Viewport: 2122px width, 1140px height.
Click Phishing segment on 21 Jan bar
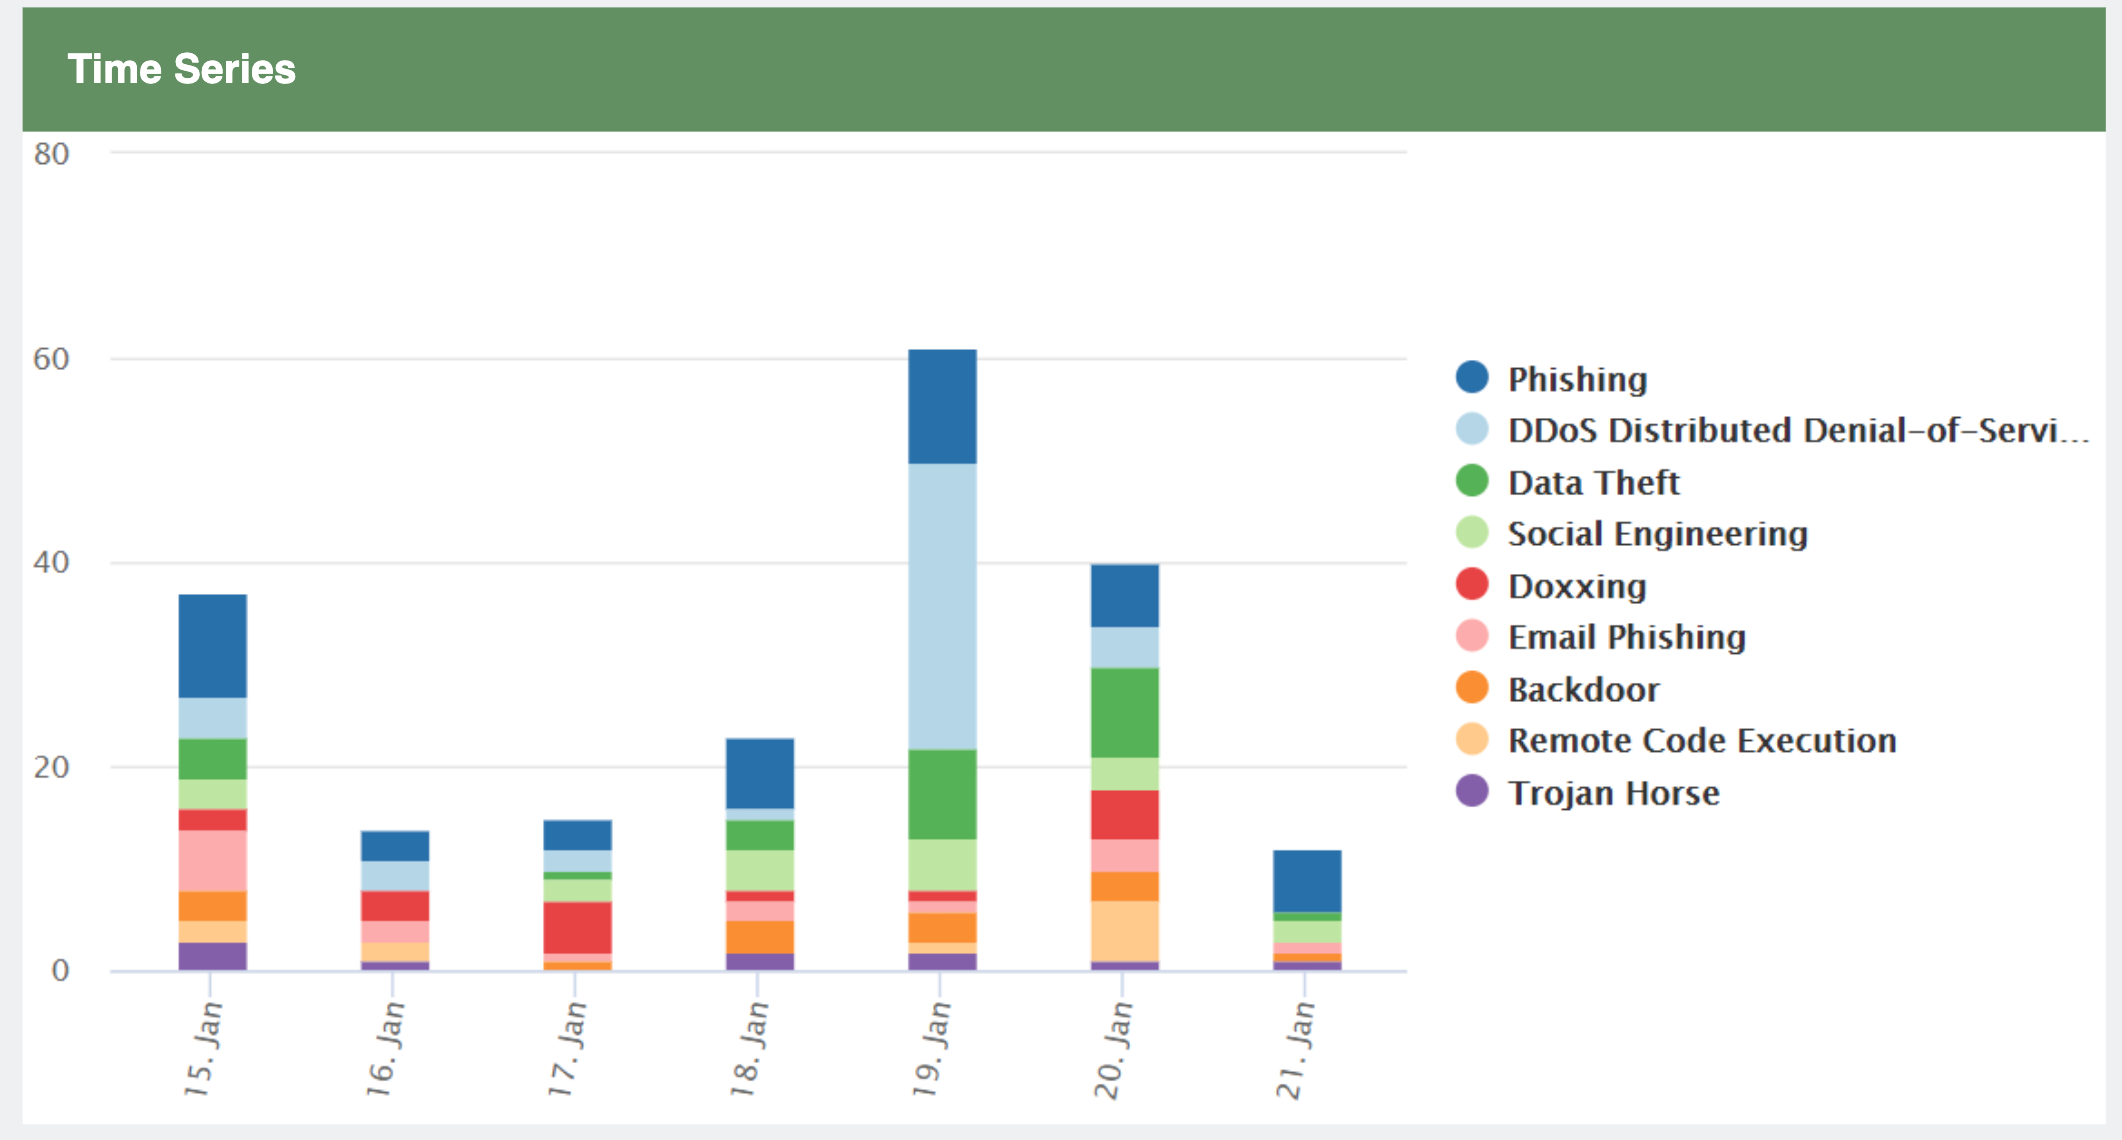[x=1306, y=880]
